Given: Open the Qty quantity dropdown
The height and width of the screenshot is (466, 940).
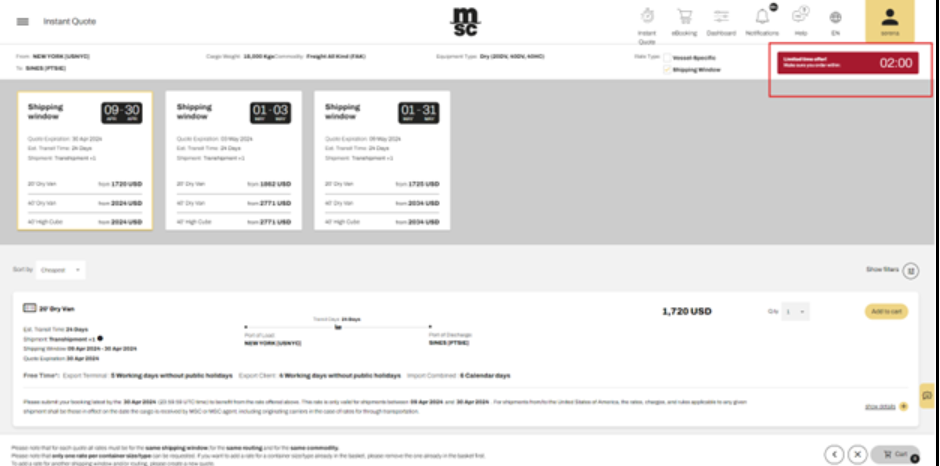Looking at the screenshot, I should 796,311.
